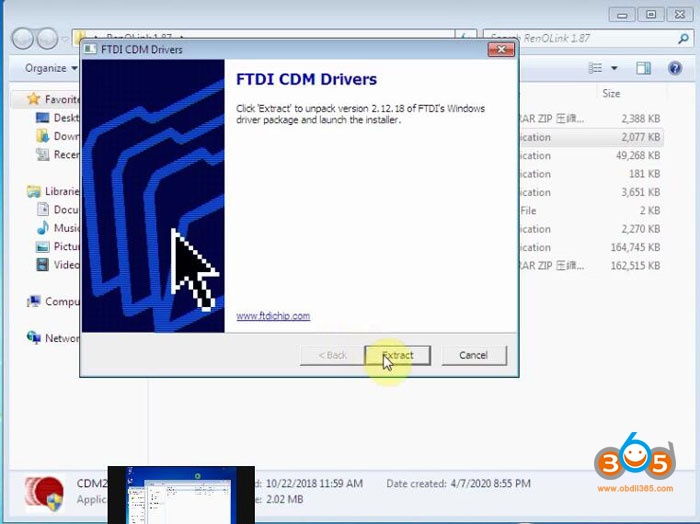
Task: Open the Videos library icon
Action: pyautogui.click(x=42, y=265)
